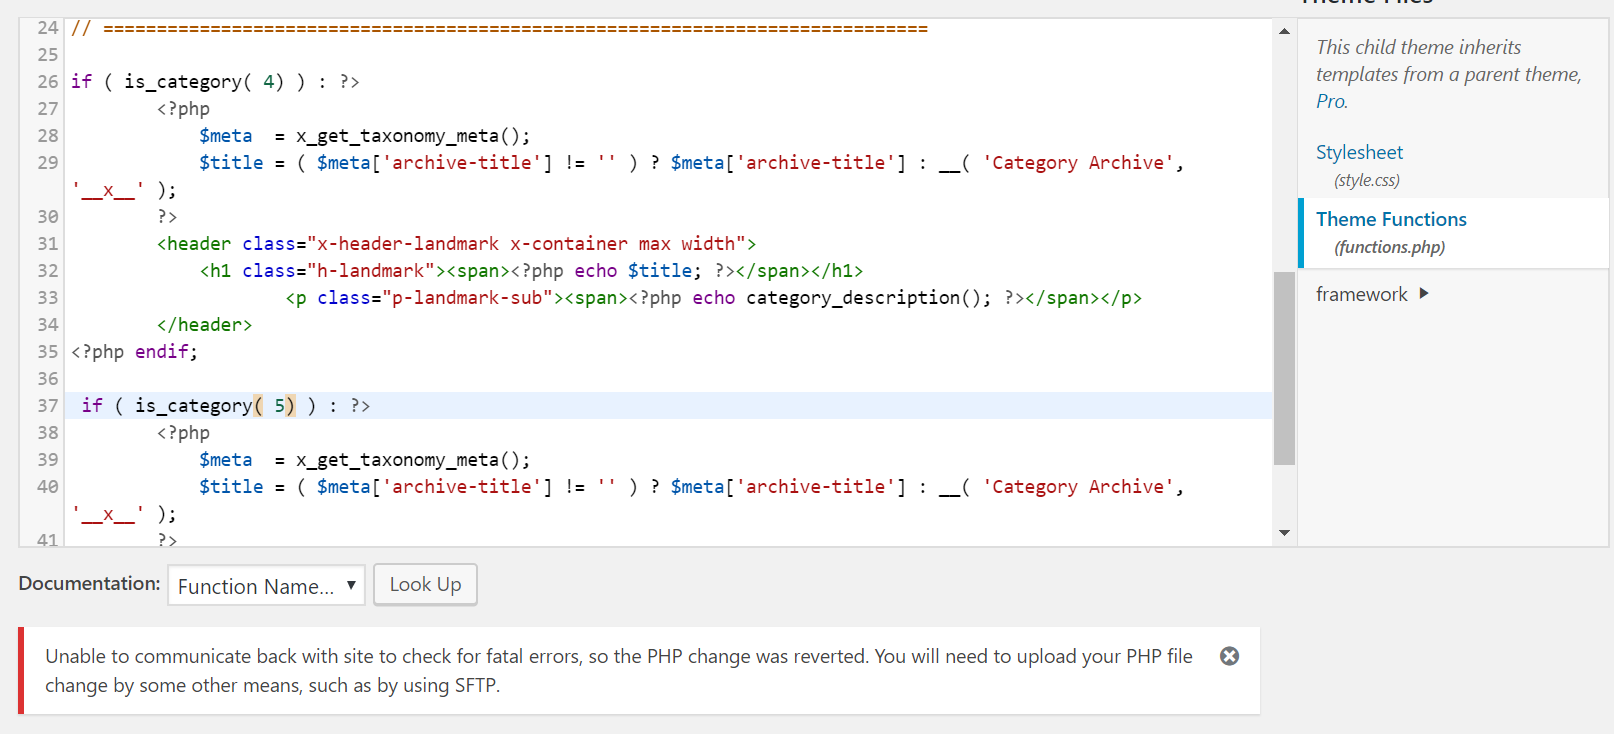Select Theme Functions file
This screenshot has width=1614, height=734.
tap(1391, 219)
